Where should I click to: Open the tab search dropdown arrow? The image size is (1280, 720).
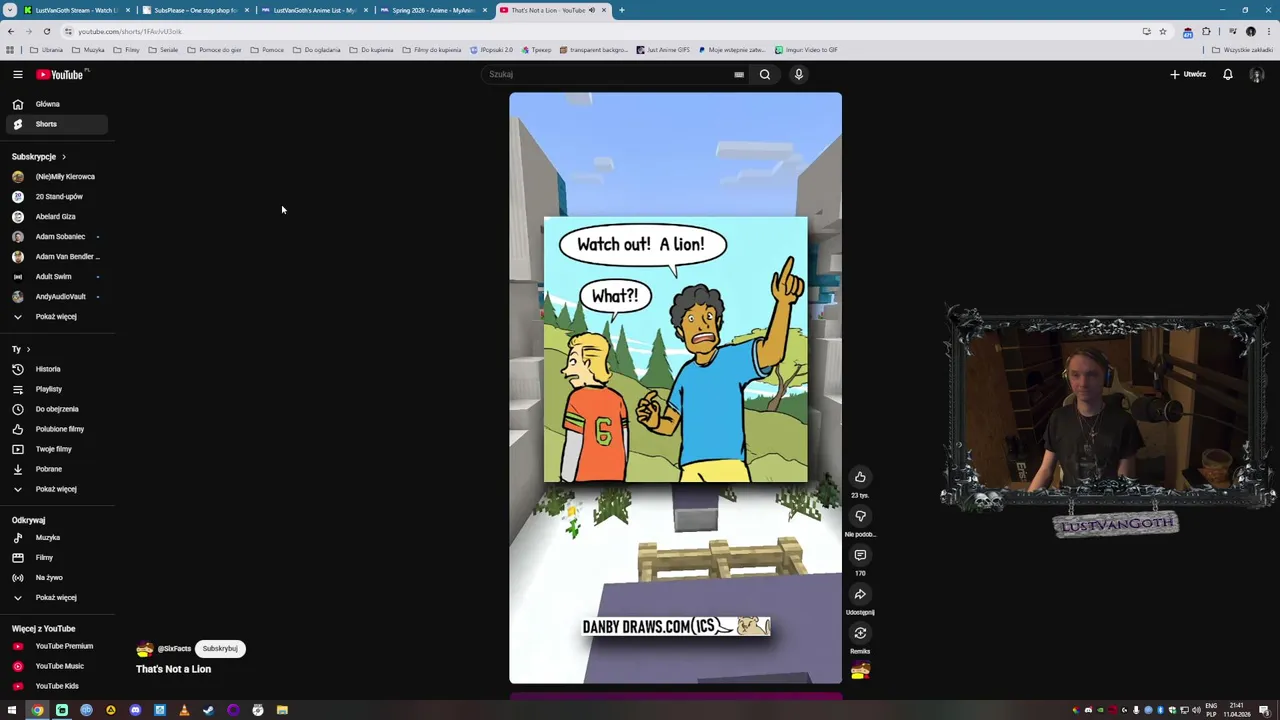9,10
